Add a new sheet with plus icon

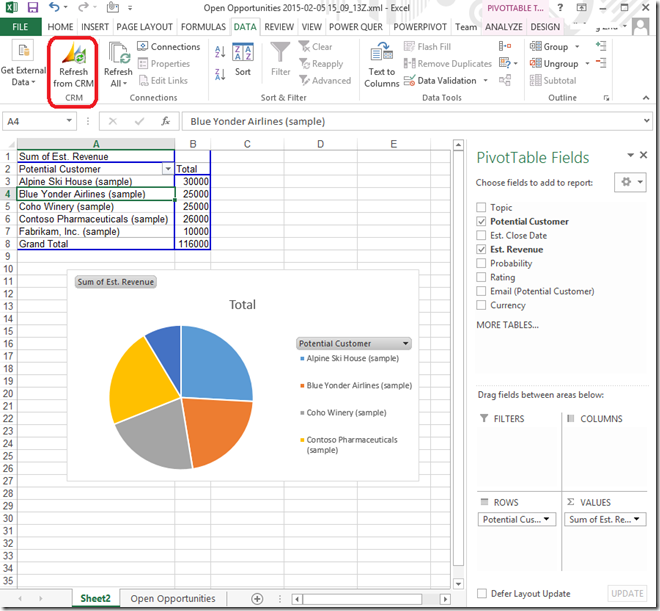click(257, 598)
